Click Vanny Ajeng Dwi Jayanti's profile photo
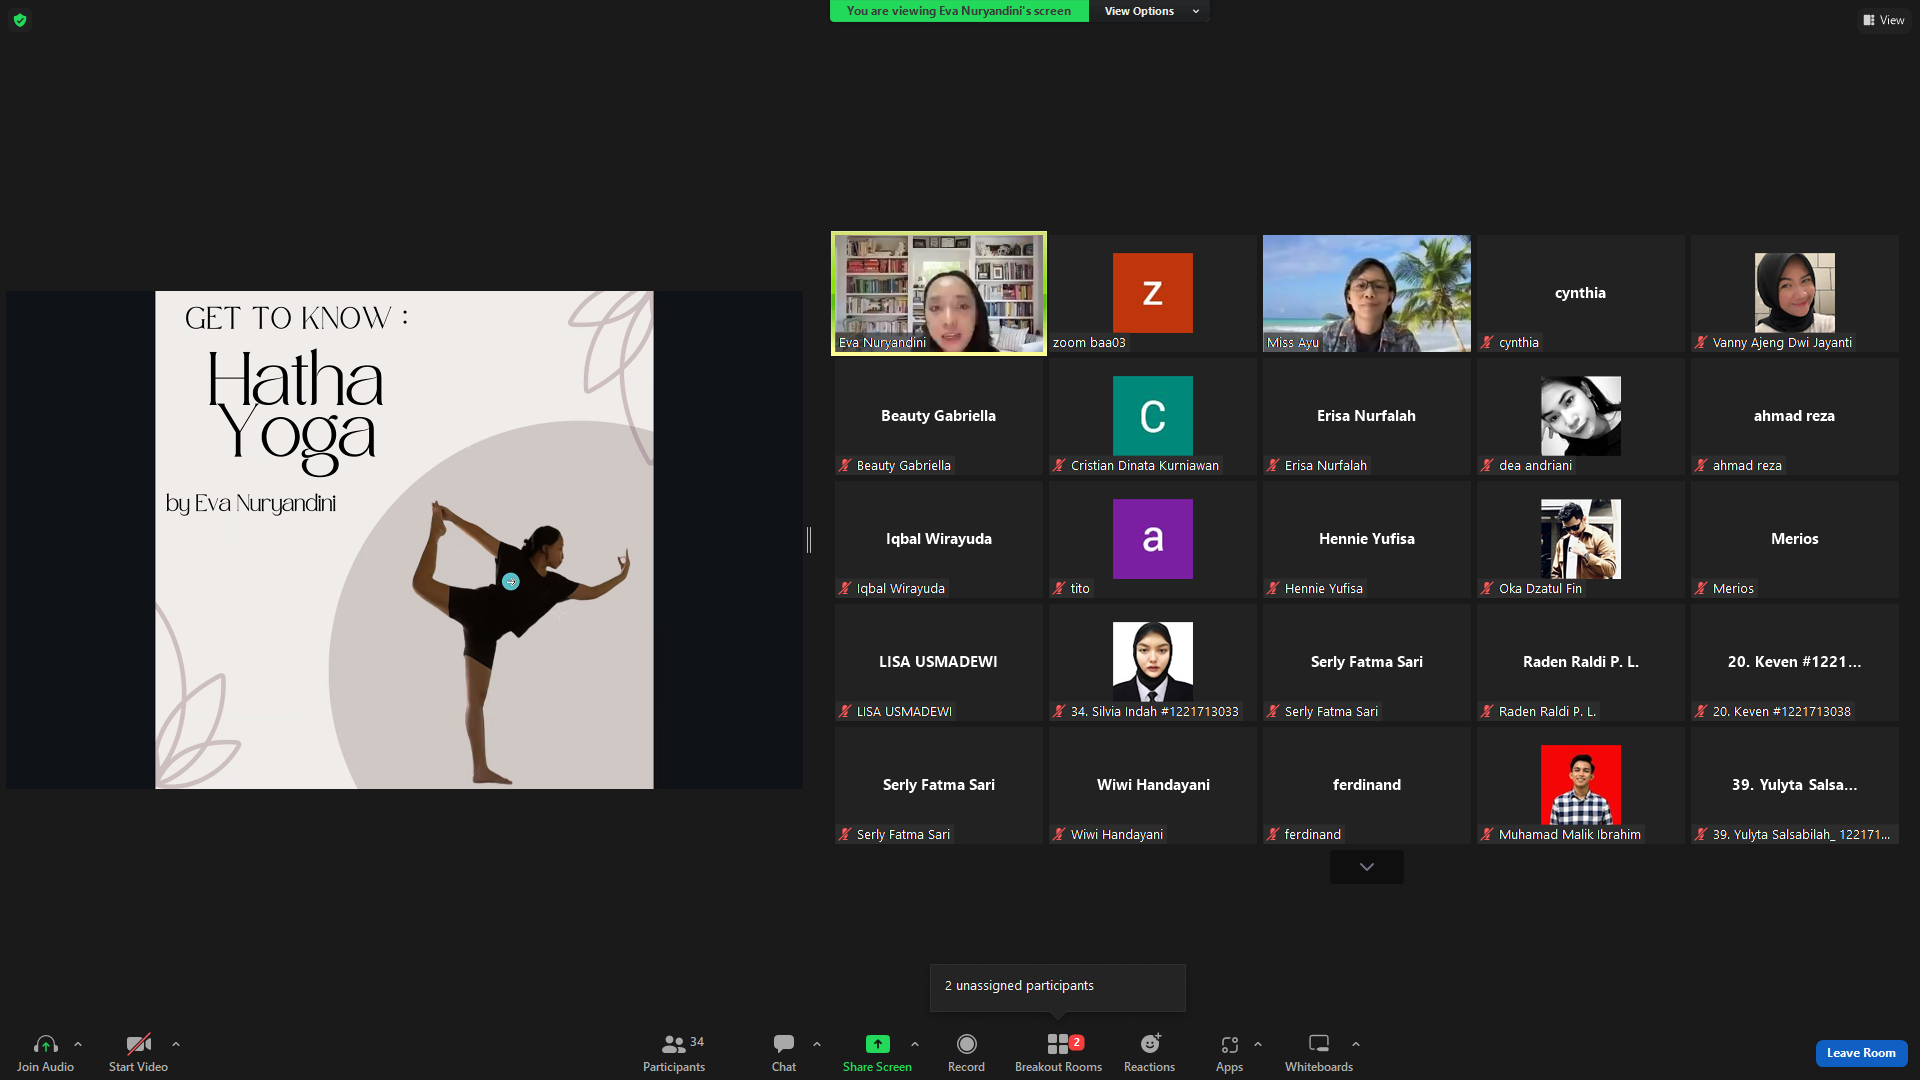 pos(1795,293)
